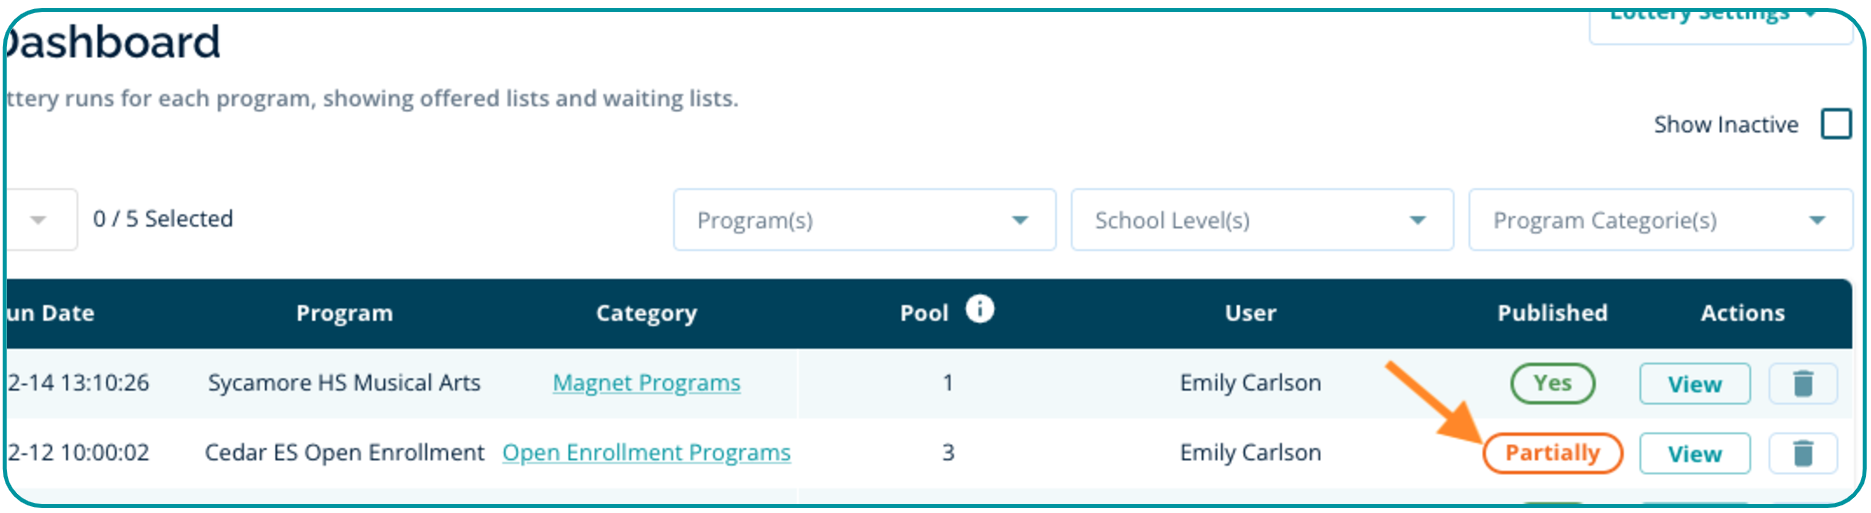Viewport: 1871px width, 513px height.
Task: Follow the Open Enrollment Programs link
Action: pos(646,453)
